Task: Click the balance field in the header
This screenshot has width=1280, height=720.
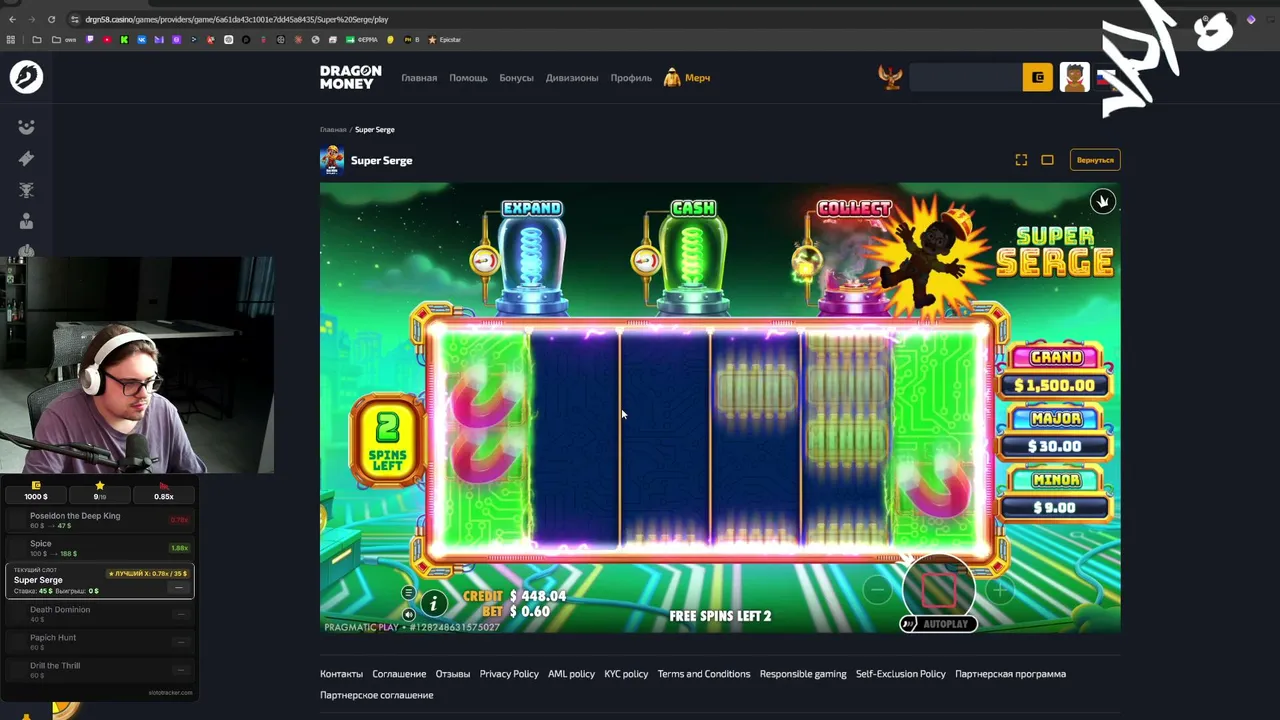Action: (966, 77)
